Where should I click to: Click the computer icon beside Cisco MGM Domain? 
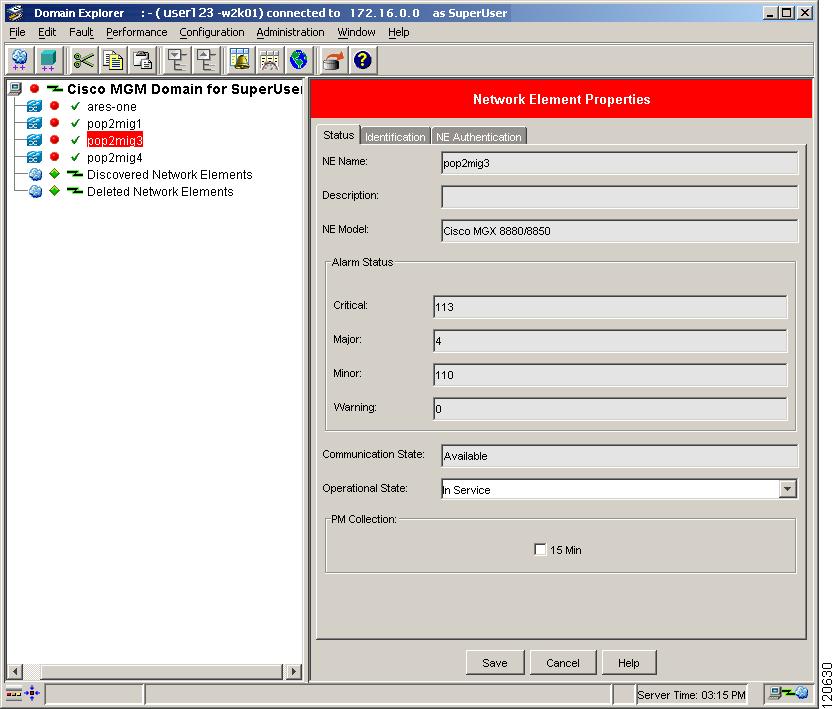(15, 88)
